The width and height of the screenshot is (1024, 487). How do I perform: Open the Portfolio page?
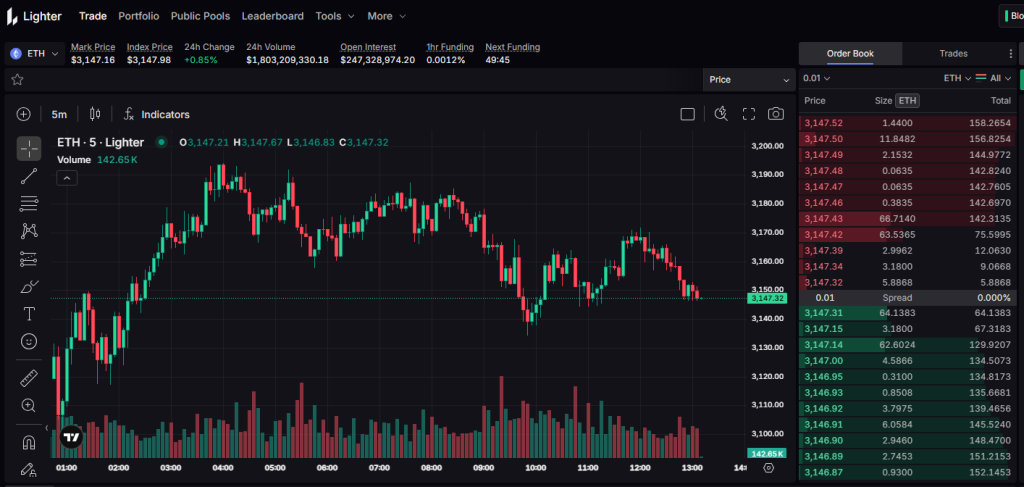[138, 16]
